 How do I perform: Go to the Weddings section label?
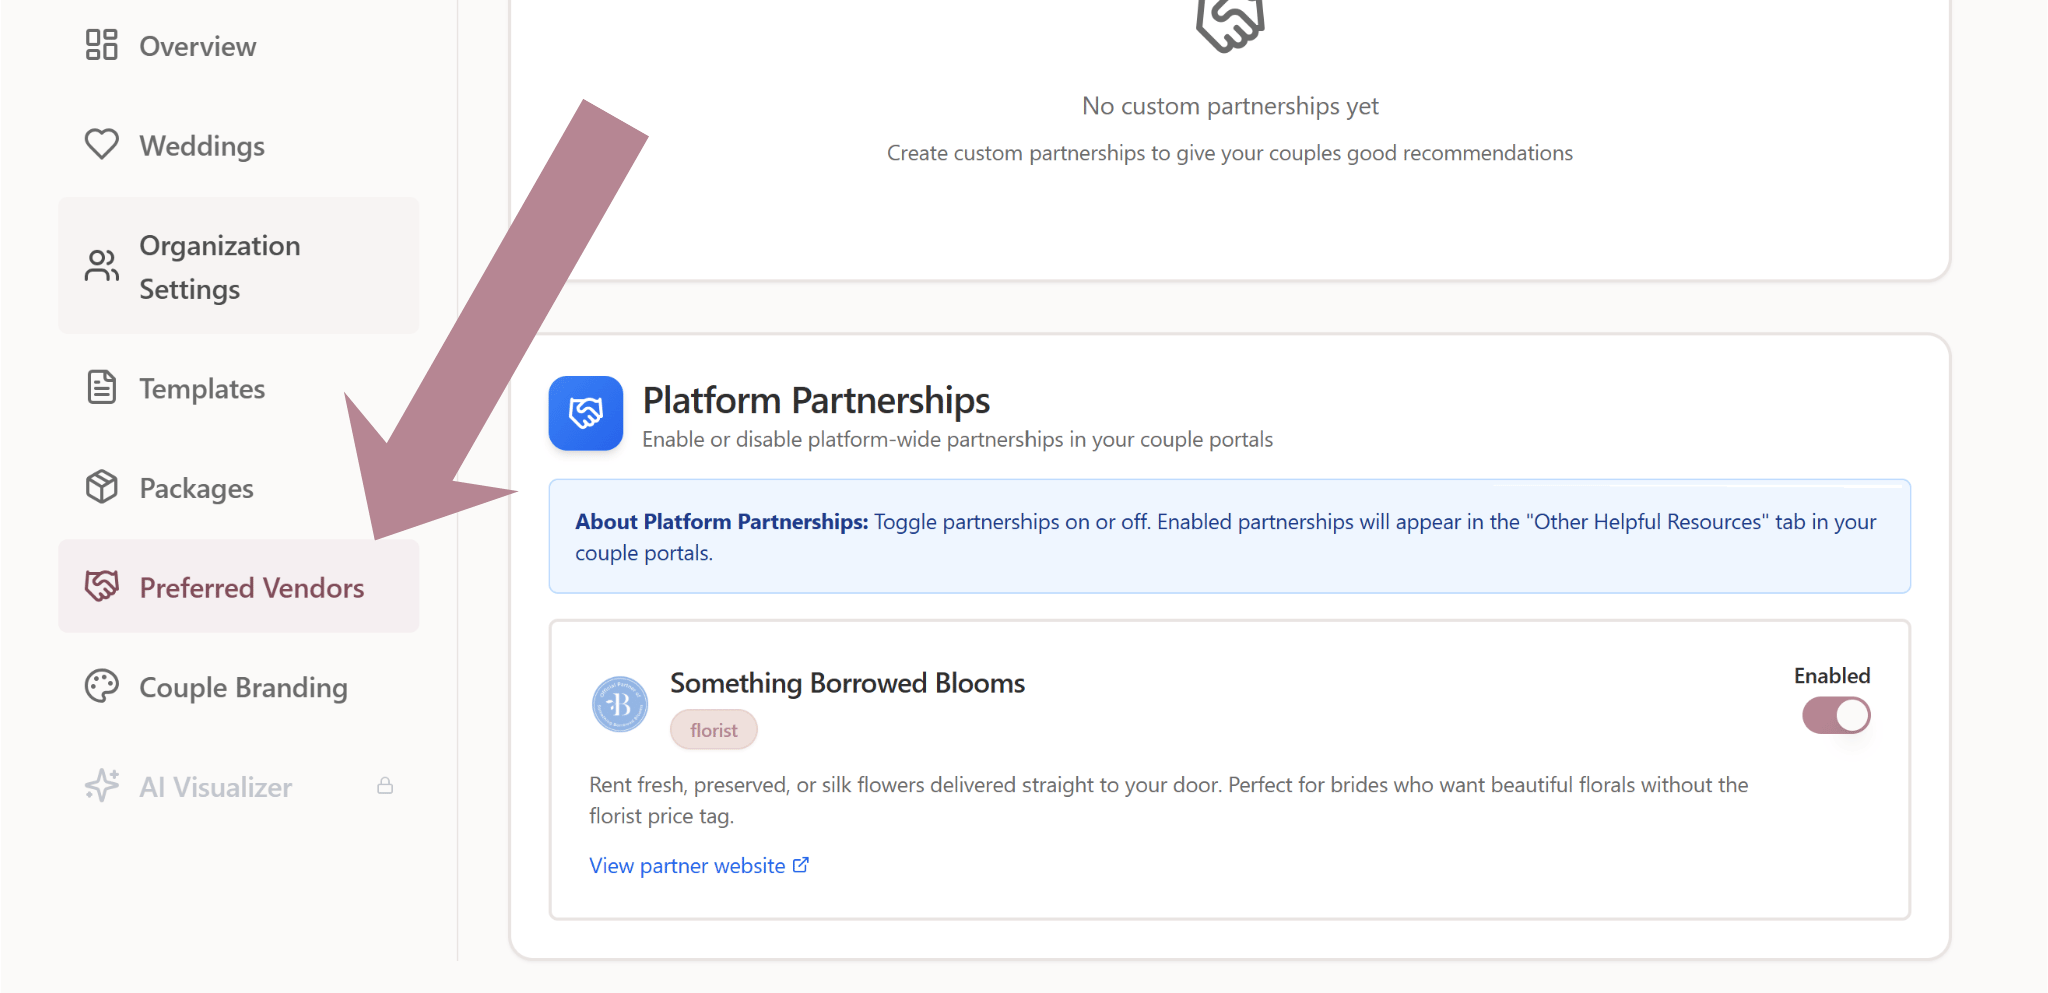pos(202,146)
